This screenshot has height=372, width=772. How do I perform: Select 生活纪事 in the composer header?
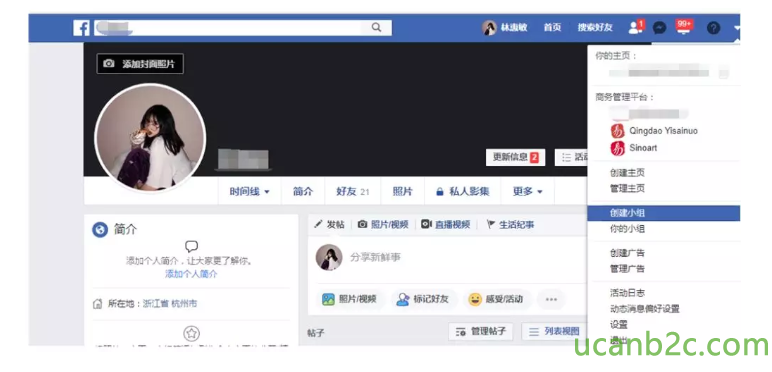[x=510, y=224]
